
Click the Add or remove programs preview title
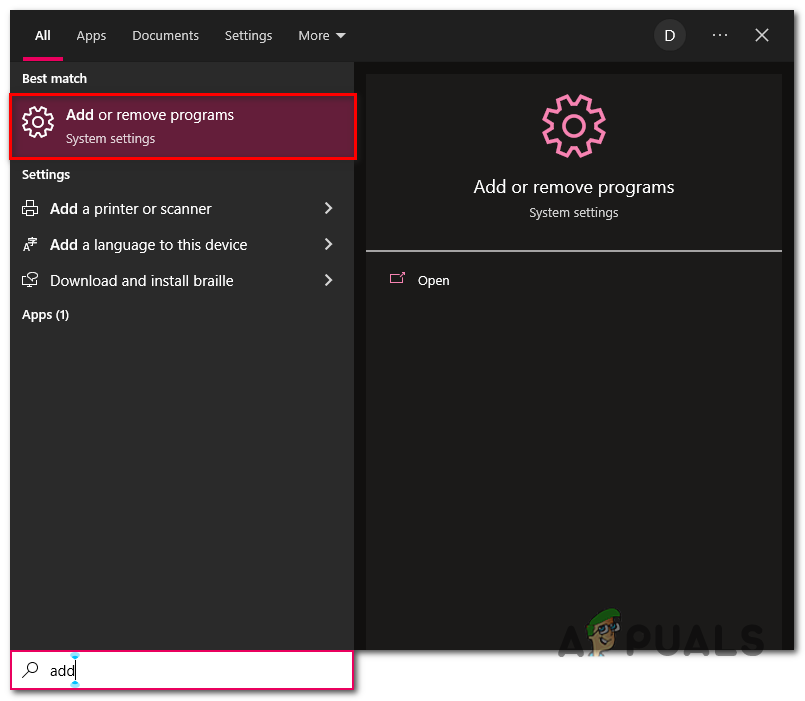[x=573, y=187]
